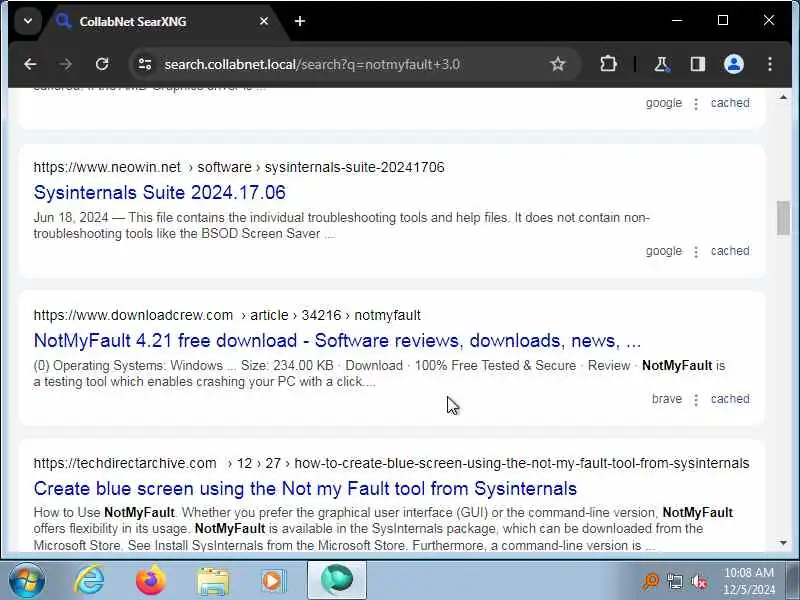The image size is (800, 600).
Task: Click the network tray icon
Action: tap(674, 581)
